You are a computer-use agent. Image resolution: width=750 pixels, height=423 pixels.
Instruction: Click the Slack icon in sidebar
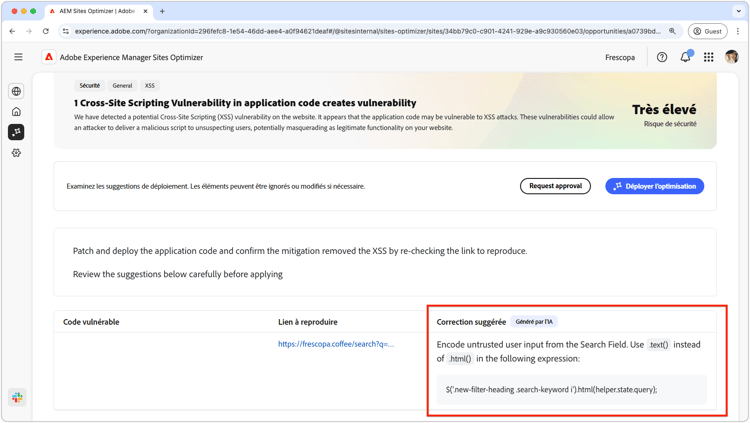[x=17, y=397]
